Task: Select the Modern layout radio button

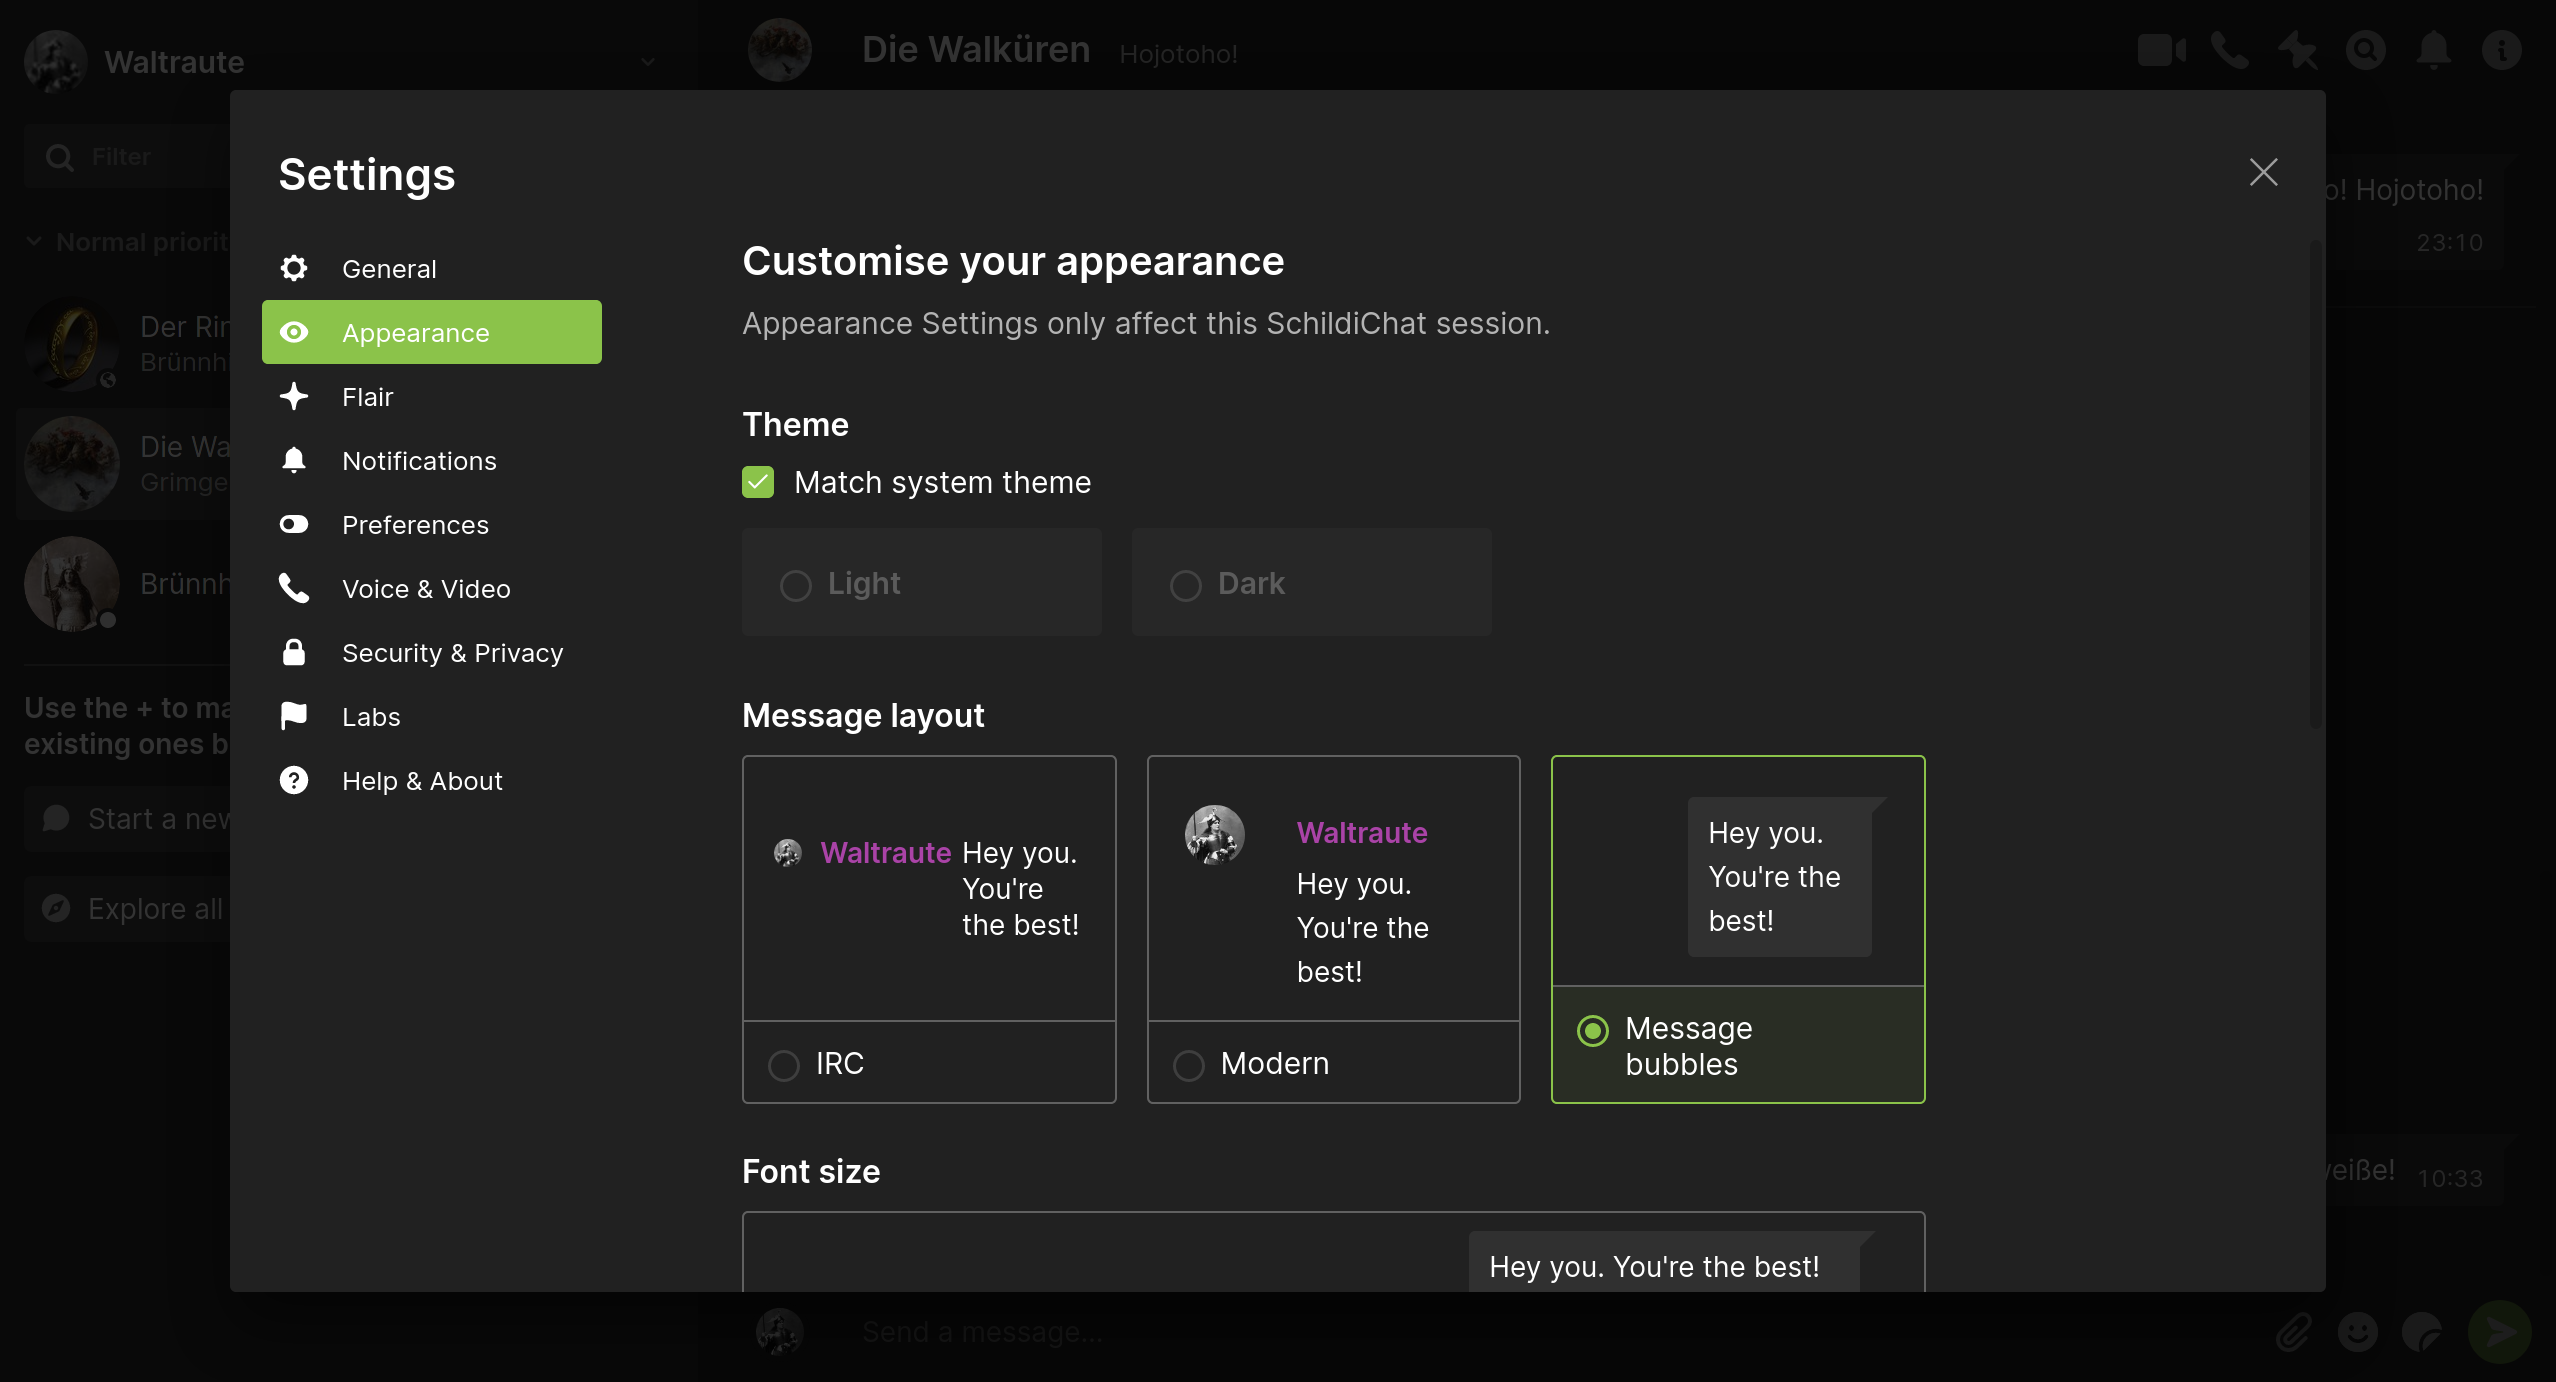Action: [x=1189, y=1065]
